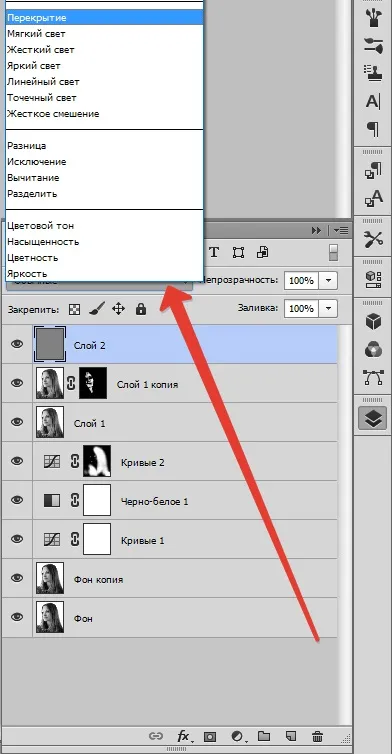The height and width of the screenshot is (754, 392).
Task: Open the Character panel icon
Action: point(373,101)
